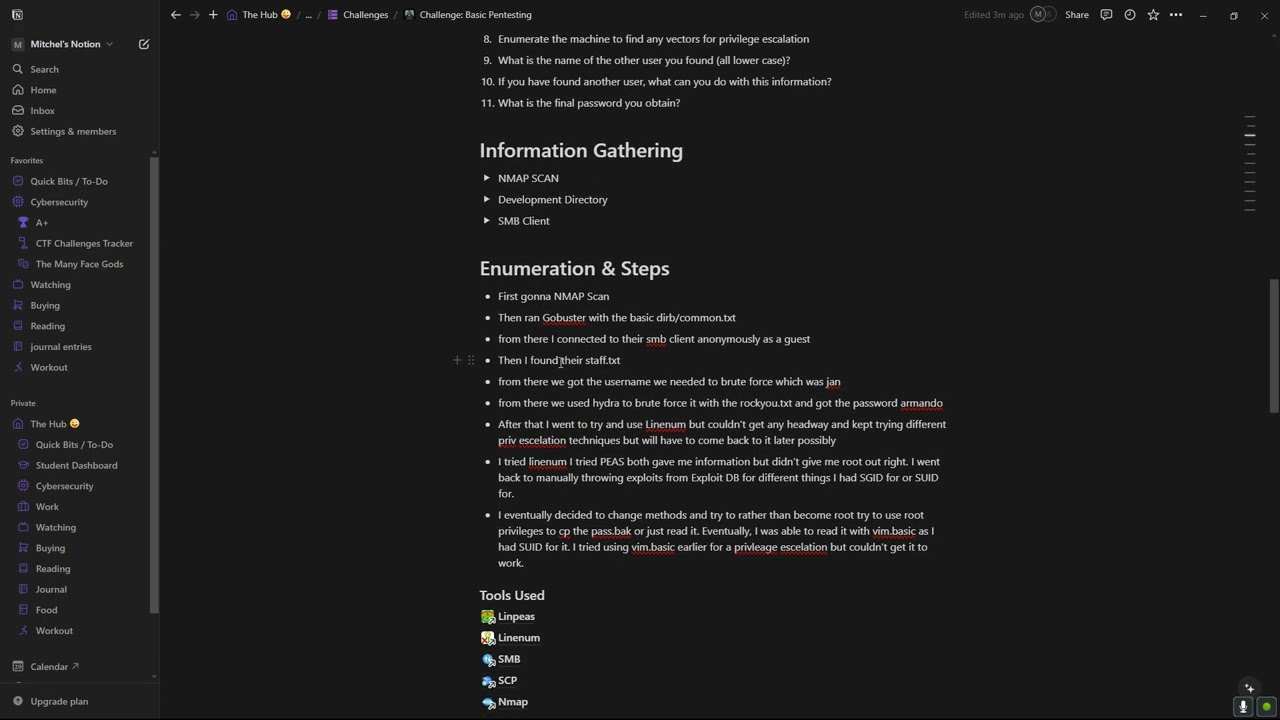Expand the NMAP SCAN toggle
The width and height of the screenshot is (1280, 720).
(486, 178)
